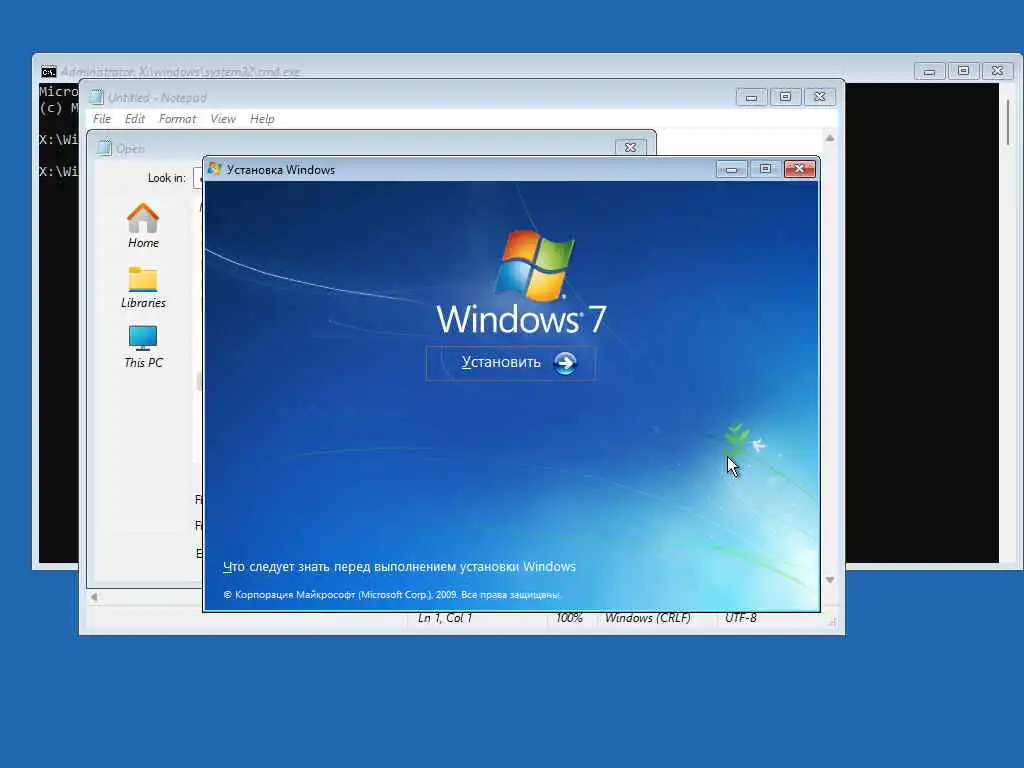Click 'Ln 1, Col 1' in Notepad status bar
This screenshot has width=1024, height=768.
click(445, 618)
